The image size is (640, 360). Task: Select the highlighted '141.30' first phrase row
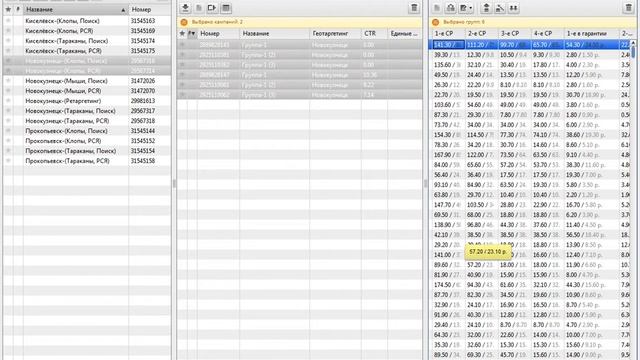coord(531,44)
